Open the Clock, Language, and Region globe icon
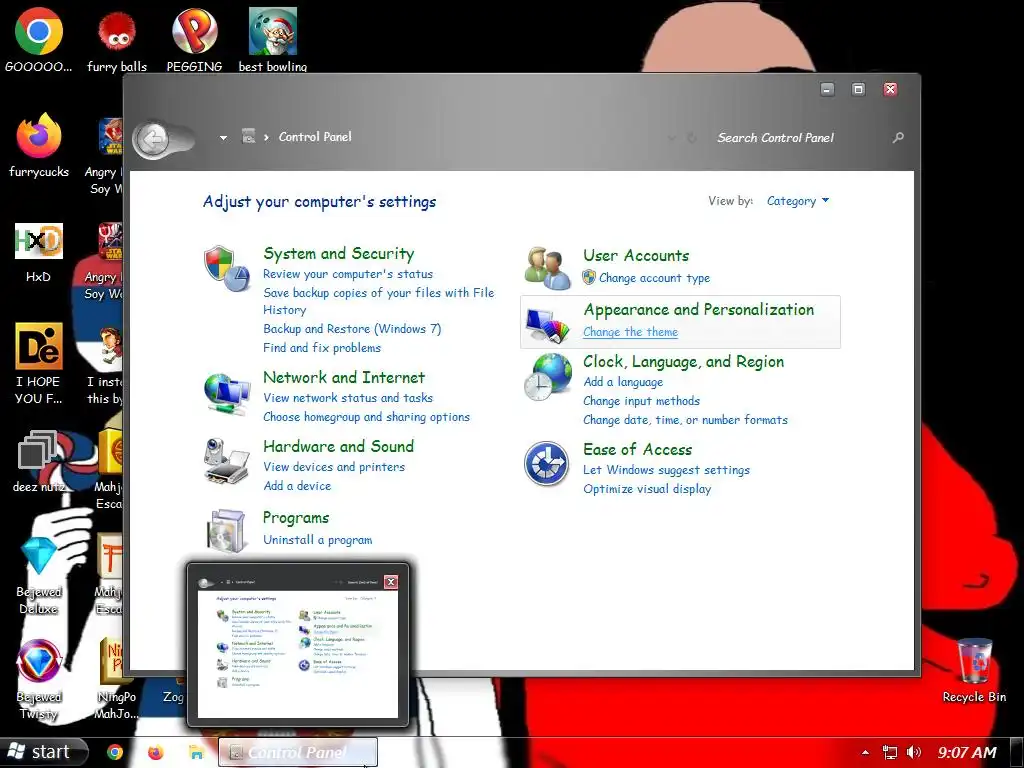This screenshot has height=768, width=1024. click(x=547, y=377)
